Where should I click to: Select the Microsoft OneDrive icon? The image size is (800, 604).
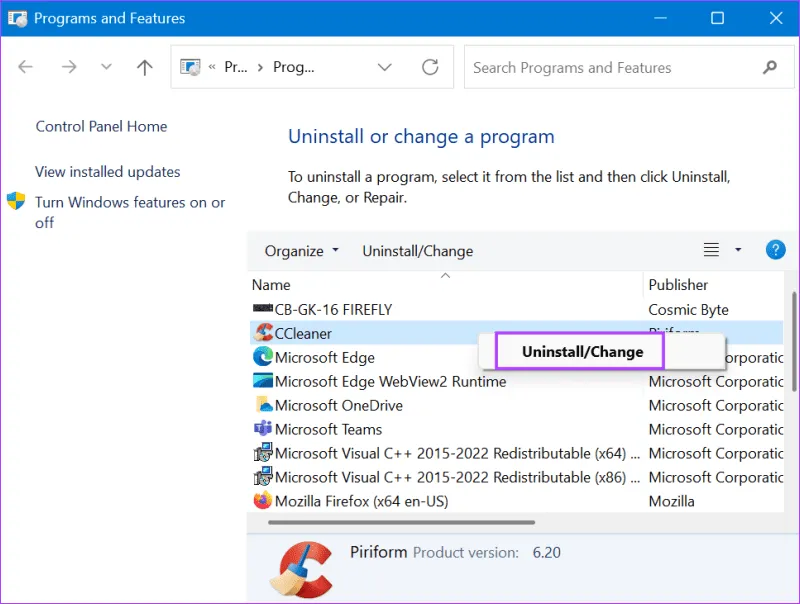(x=263, y=405)
